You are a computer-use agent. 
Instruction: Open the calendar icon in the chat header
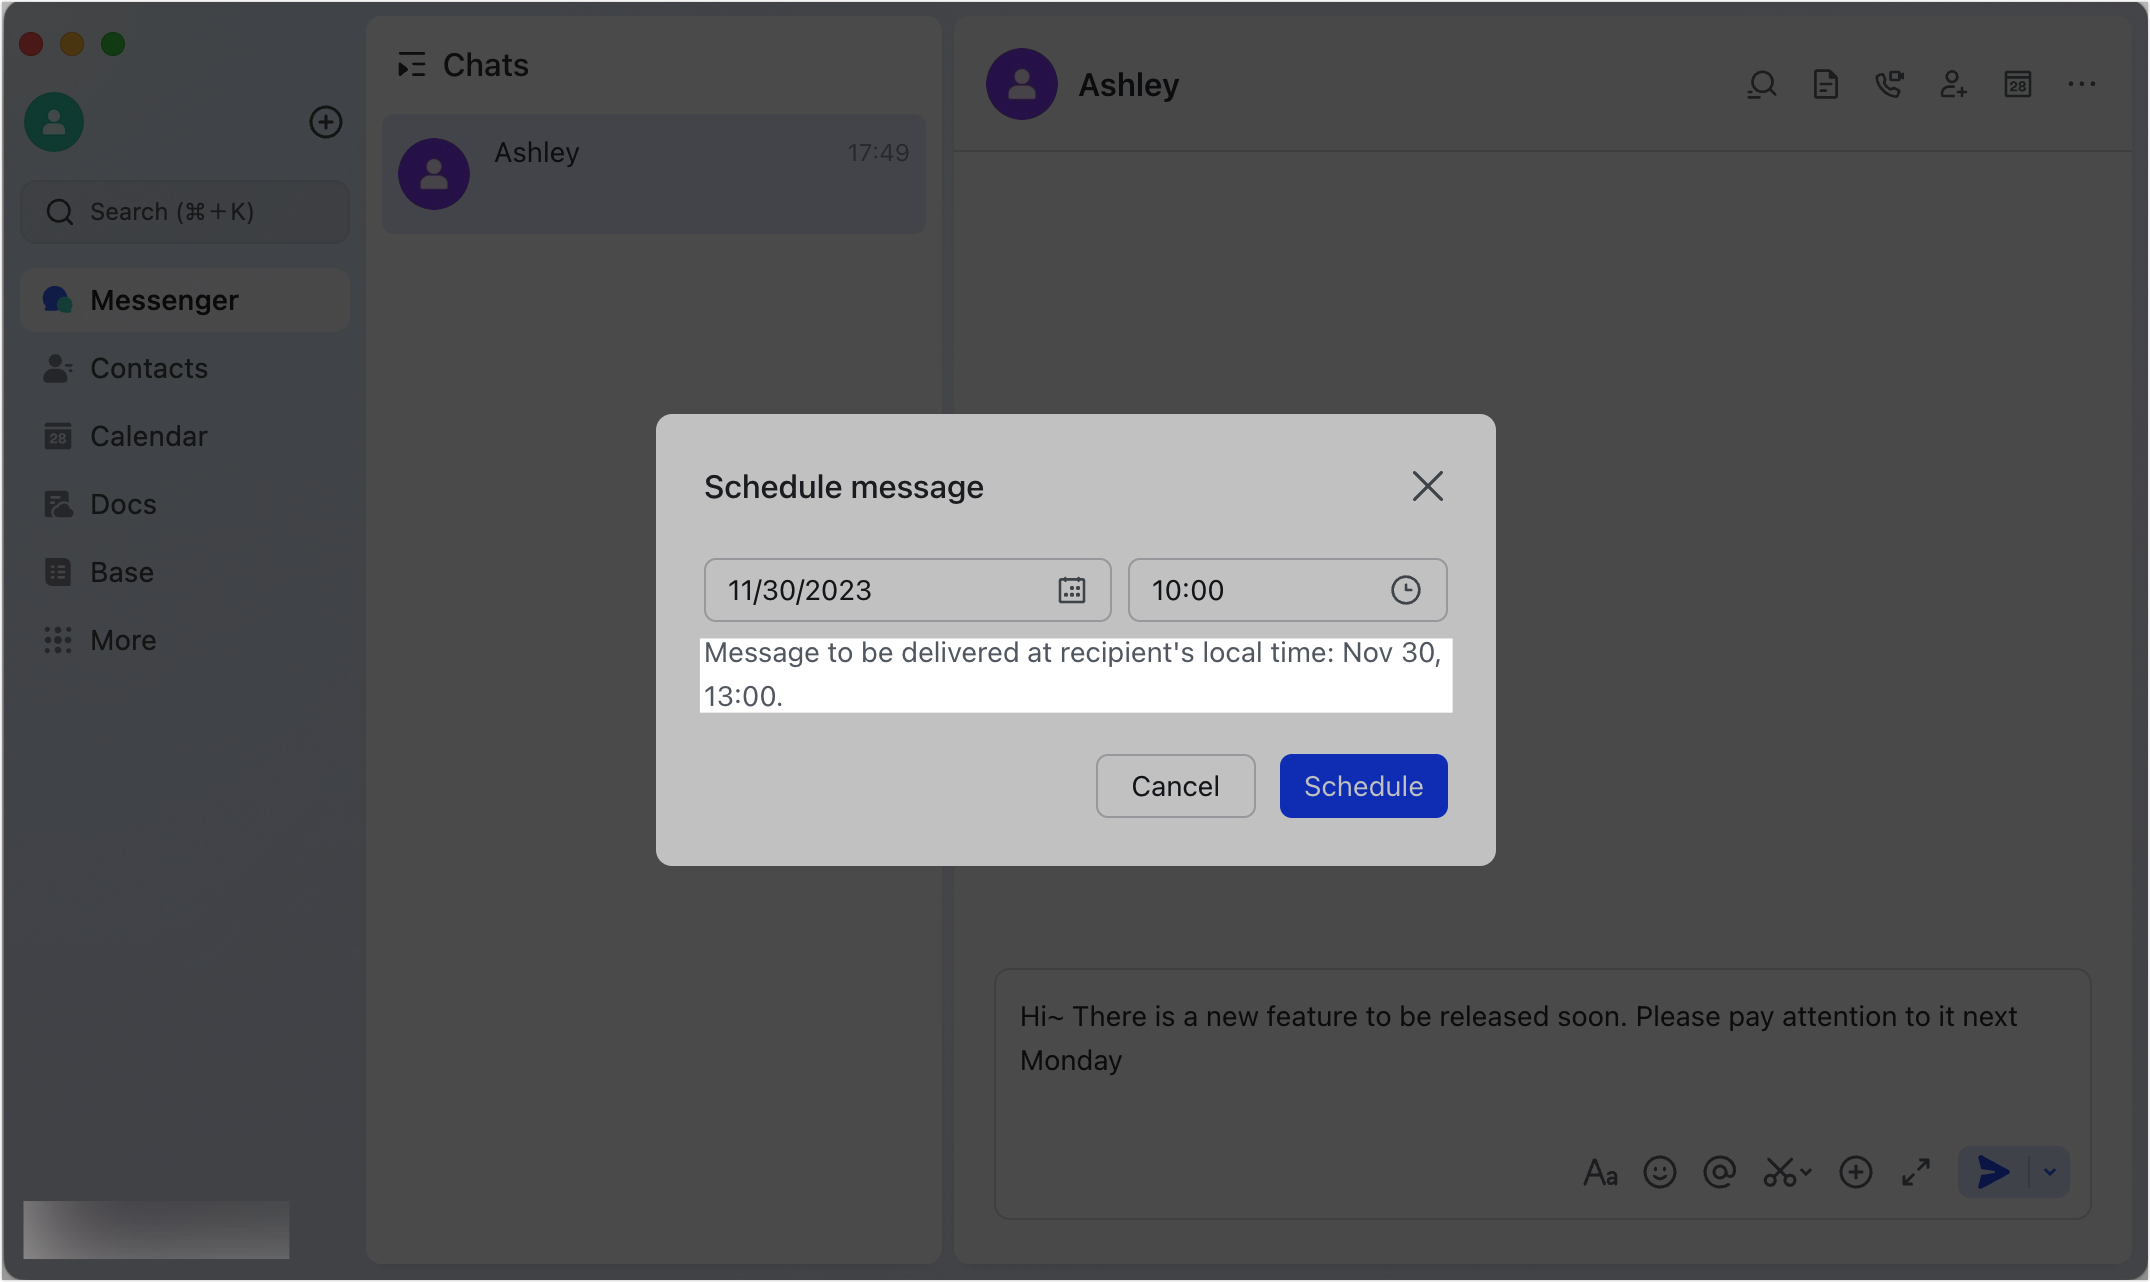click(2018, 85)
